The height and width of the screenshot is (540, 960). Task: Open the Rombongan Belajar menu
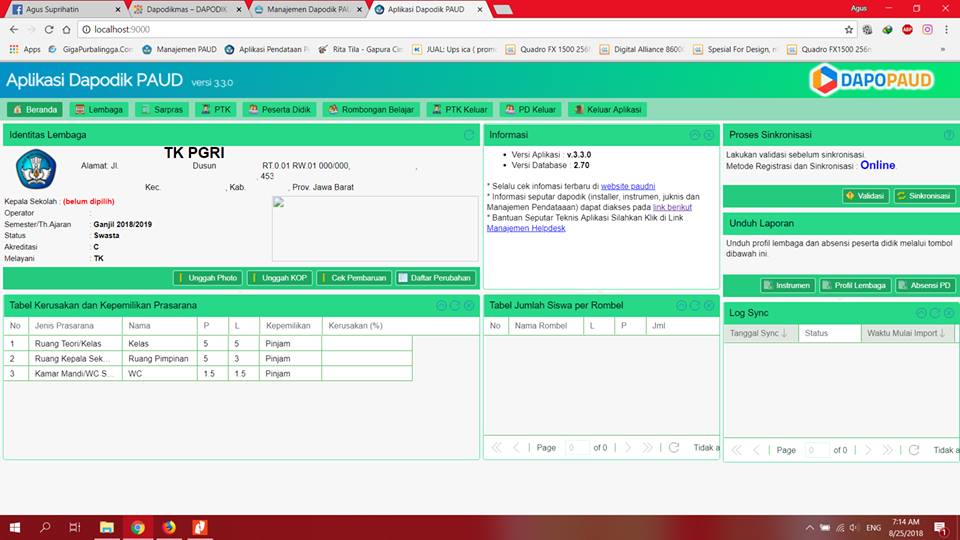coord(371,110)
